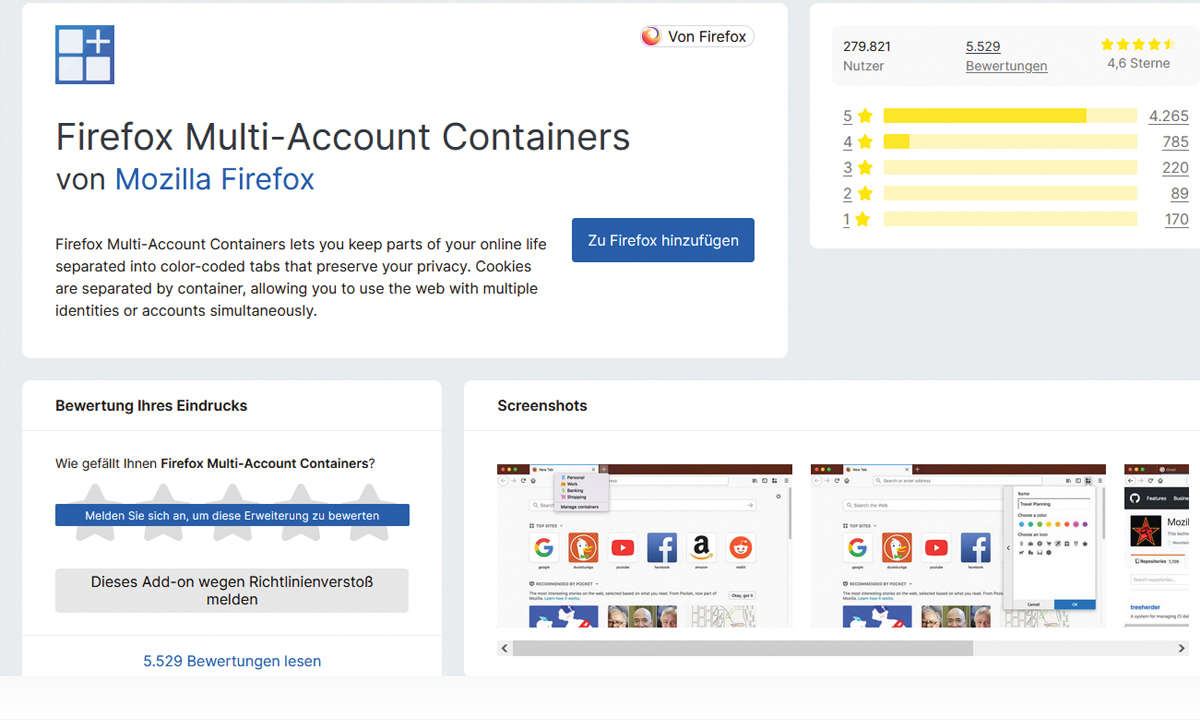Image resolution: width=1200 pixels, height=720 pixels.
Task: Open the 220 three-star reviews count
Action: click(1176, 168)
